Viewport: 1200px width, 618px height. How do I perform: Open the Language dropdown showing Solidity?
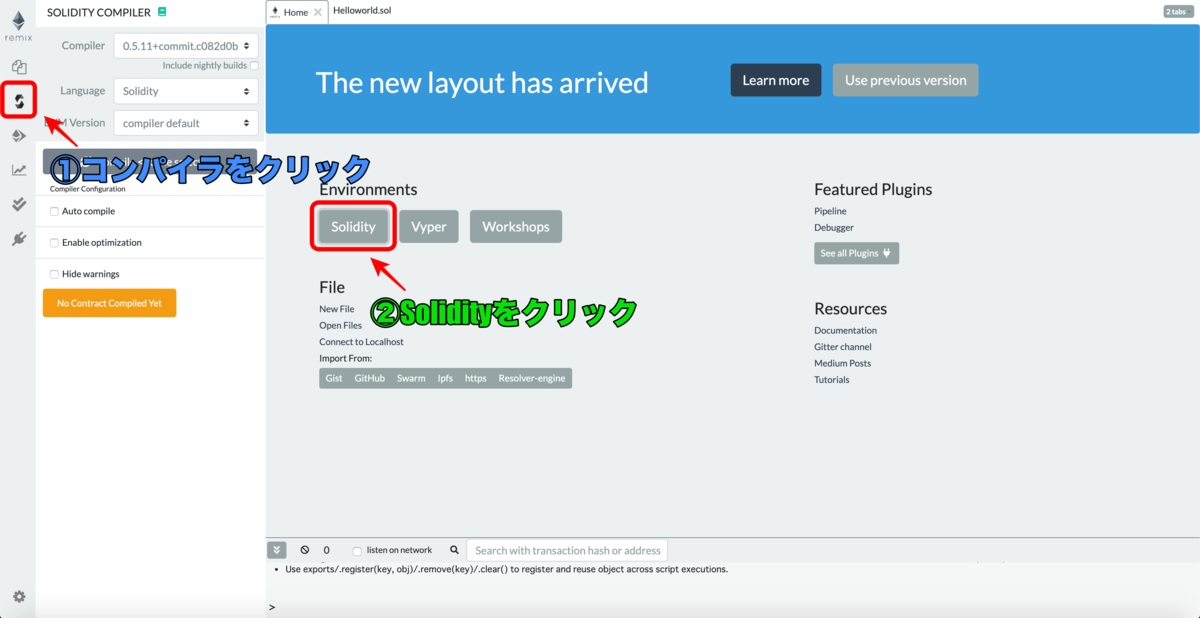click(x=186, y=91)
